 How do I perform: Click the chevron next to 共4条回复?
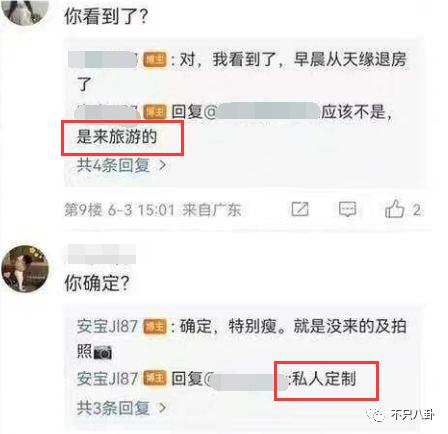163,165
